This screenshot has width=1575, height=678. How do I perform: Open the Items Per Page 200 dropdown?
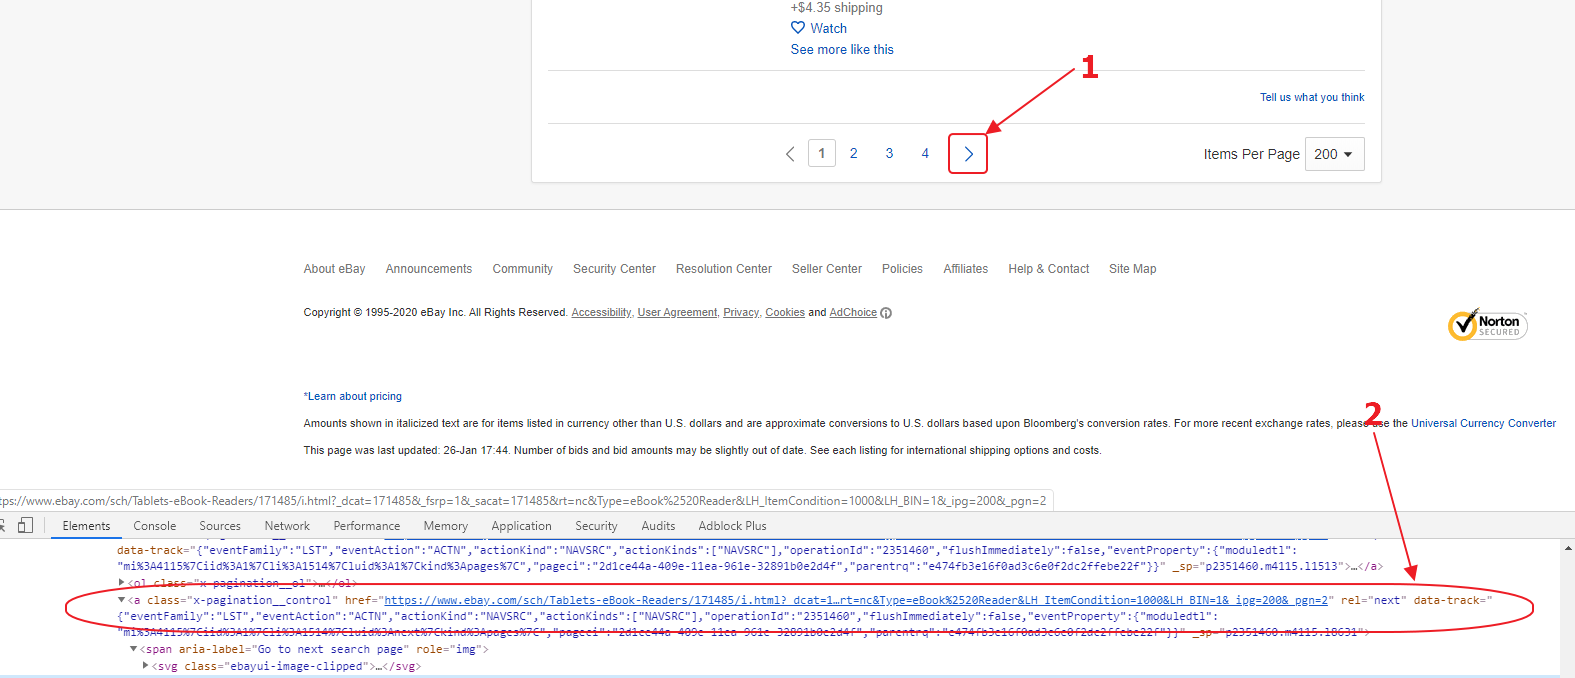1334,154
